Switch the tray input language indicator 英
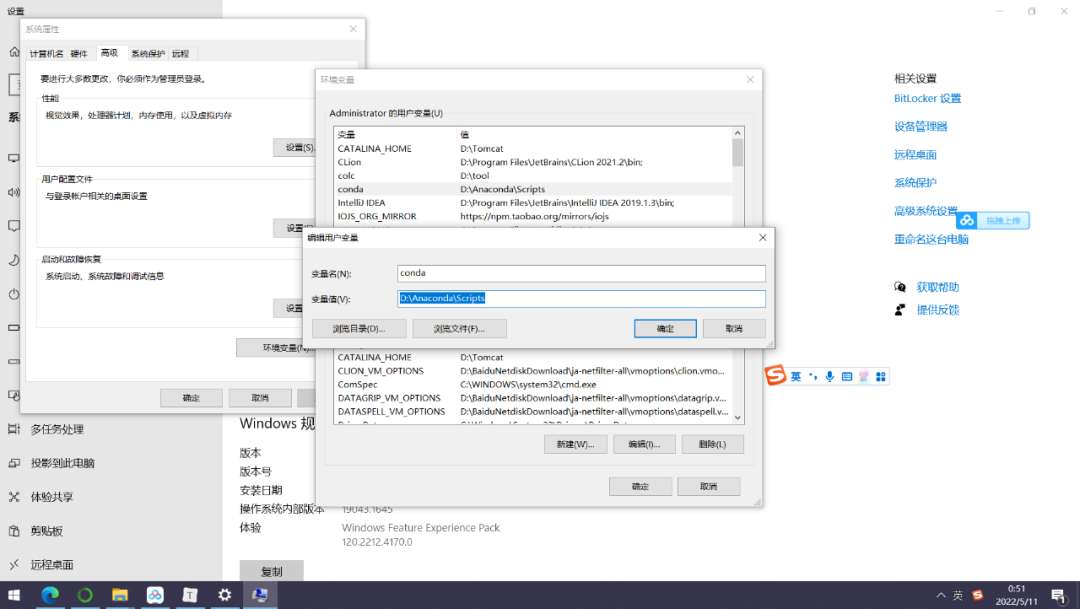This screenshot has width=1080, height=609. [958, 596]
